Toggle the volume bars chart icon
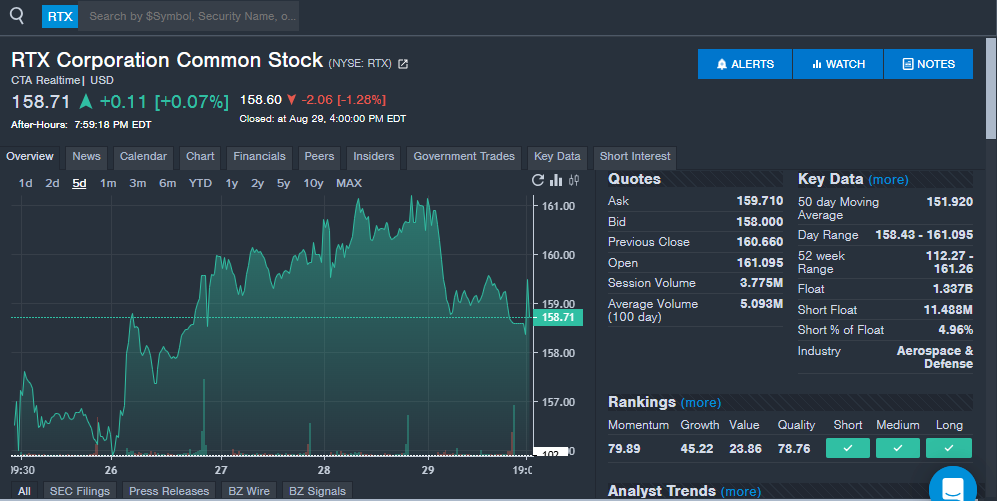The image size is (997, 501). (556, 181)
